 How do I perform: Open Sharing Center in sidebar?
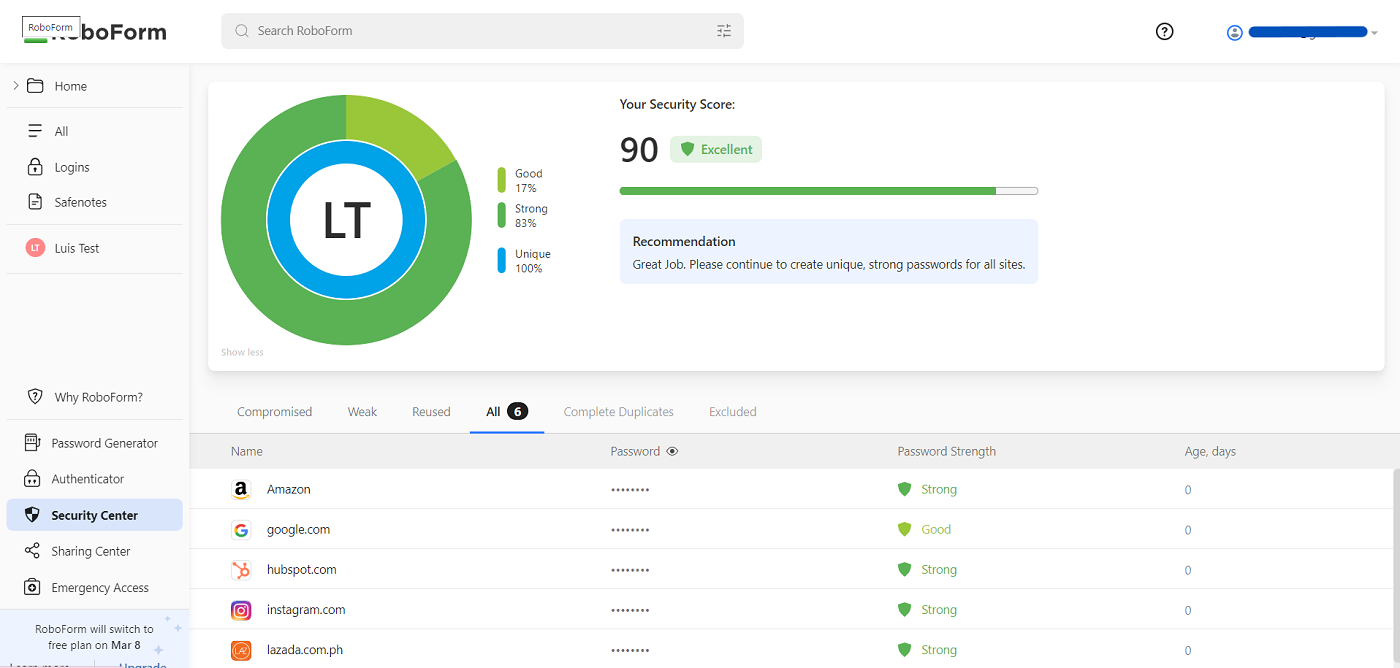pos(91,551)
